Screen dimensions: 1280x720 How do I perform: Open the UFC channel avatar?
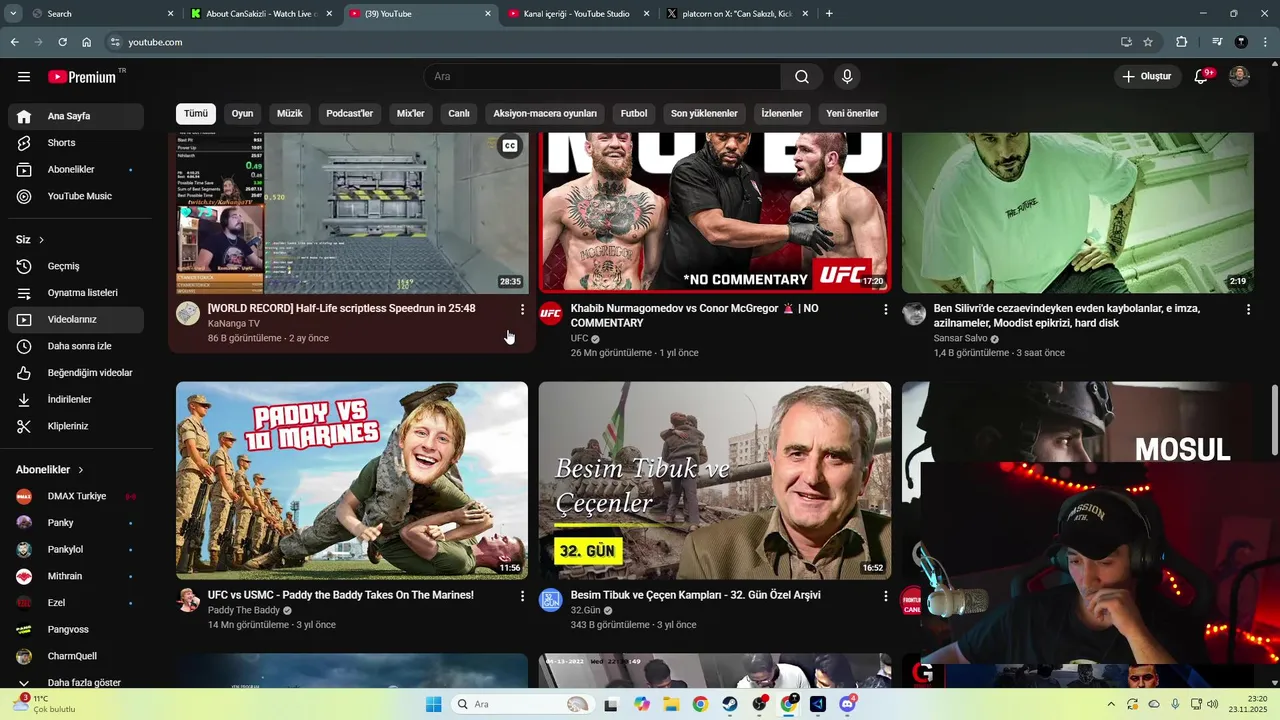pos(551,314)
